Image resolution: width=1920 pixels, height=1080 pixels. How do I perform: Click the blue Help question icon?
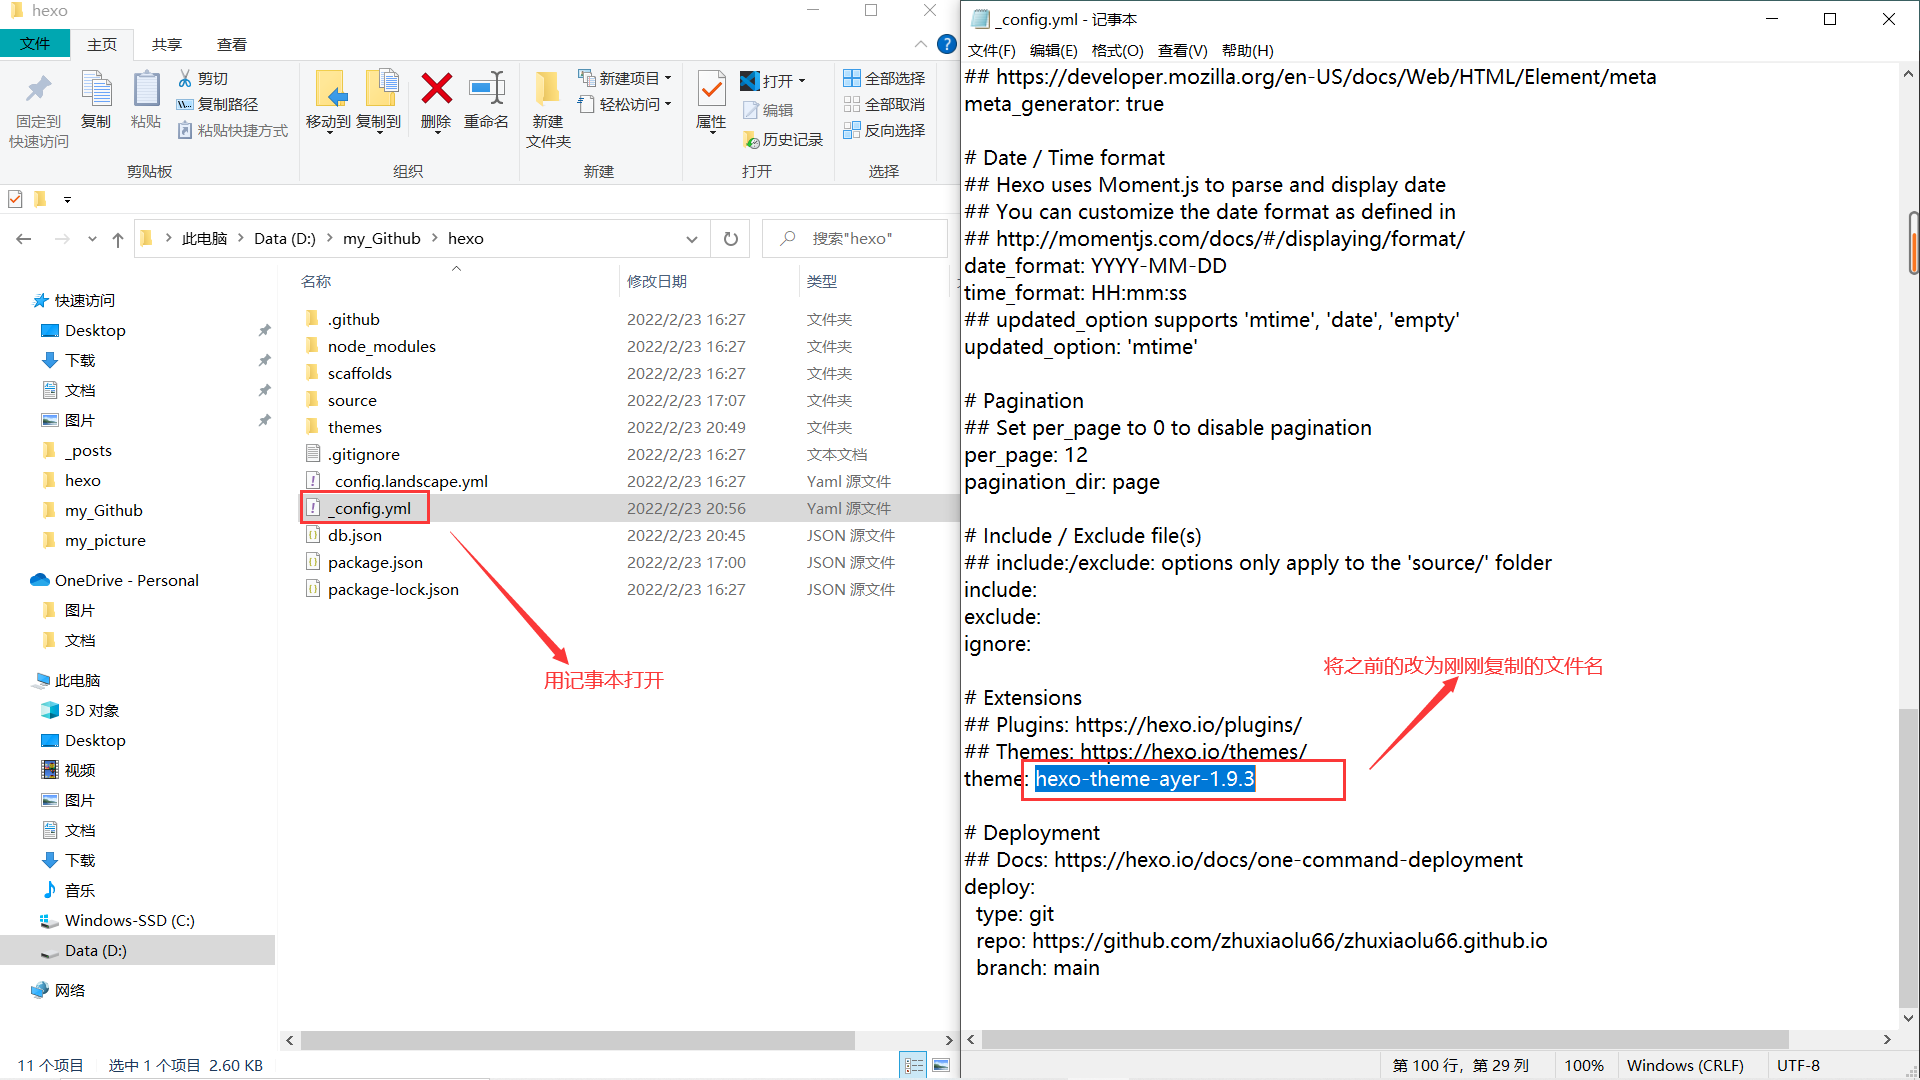(x=946, y=44)
